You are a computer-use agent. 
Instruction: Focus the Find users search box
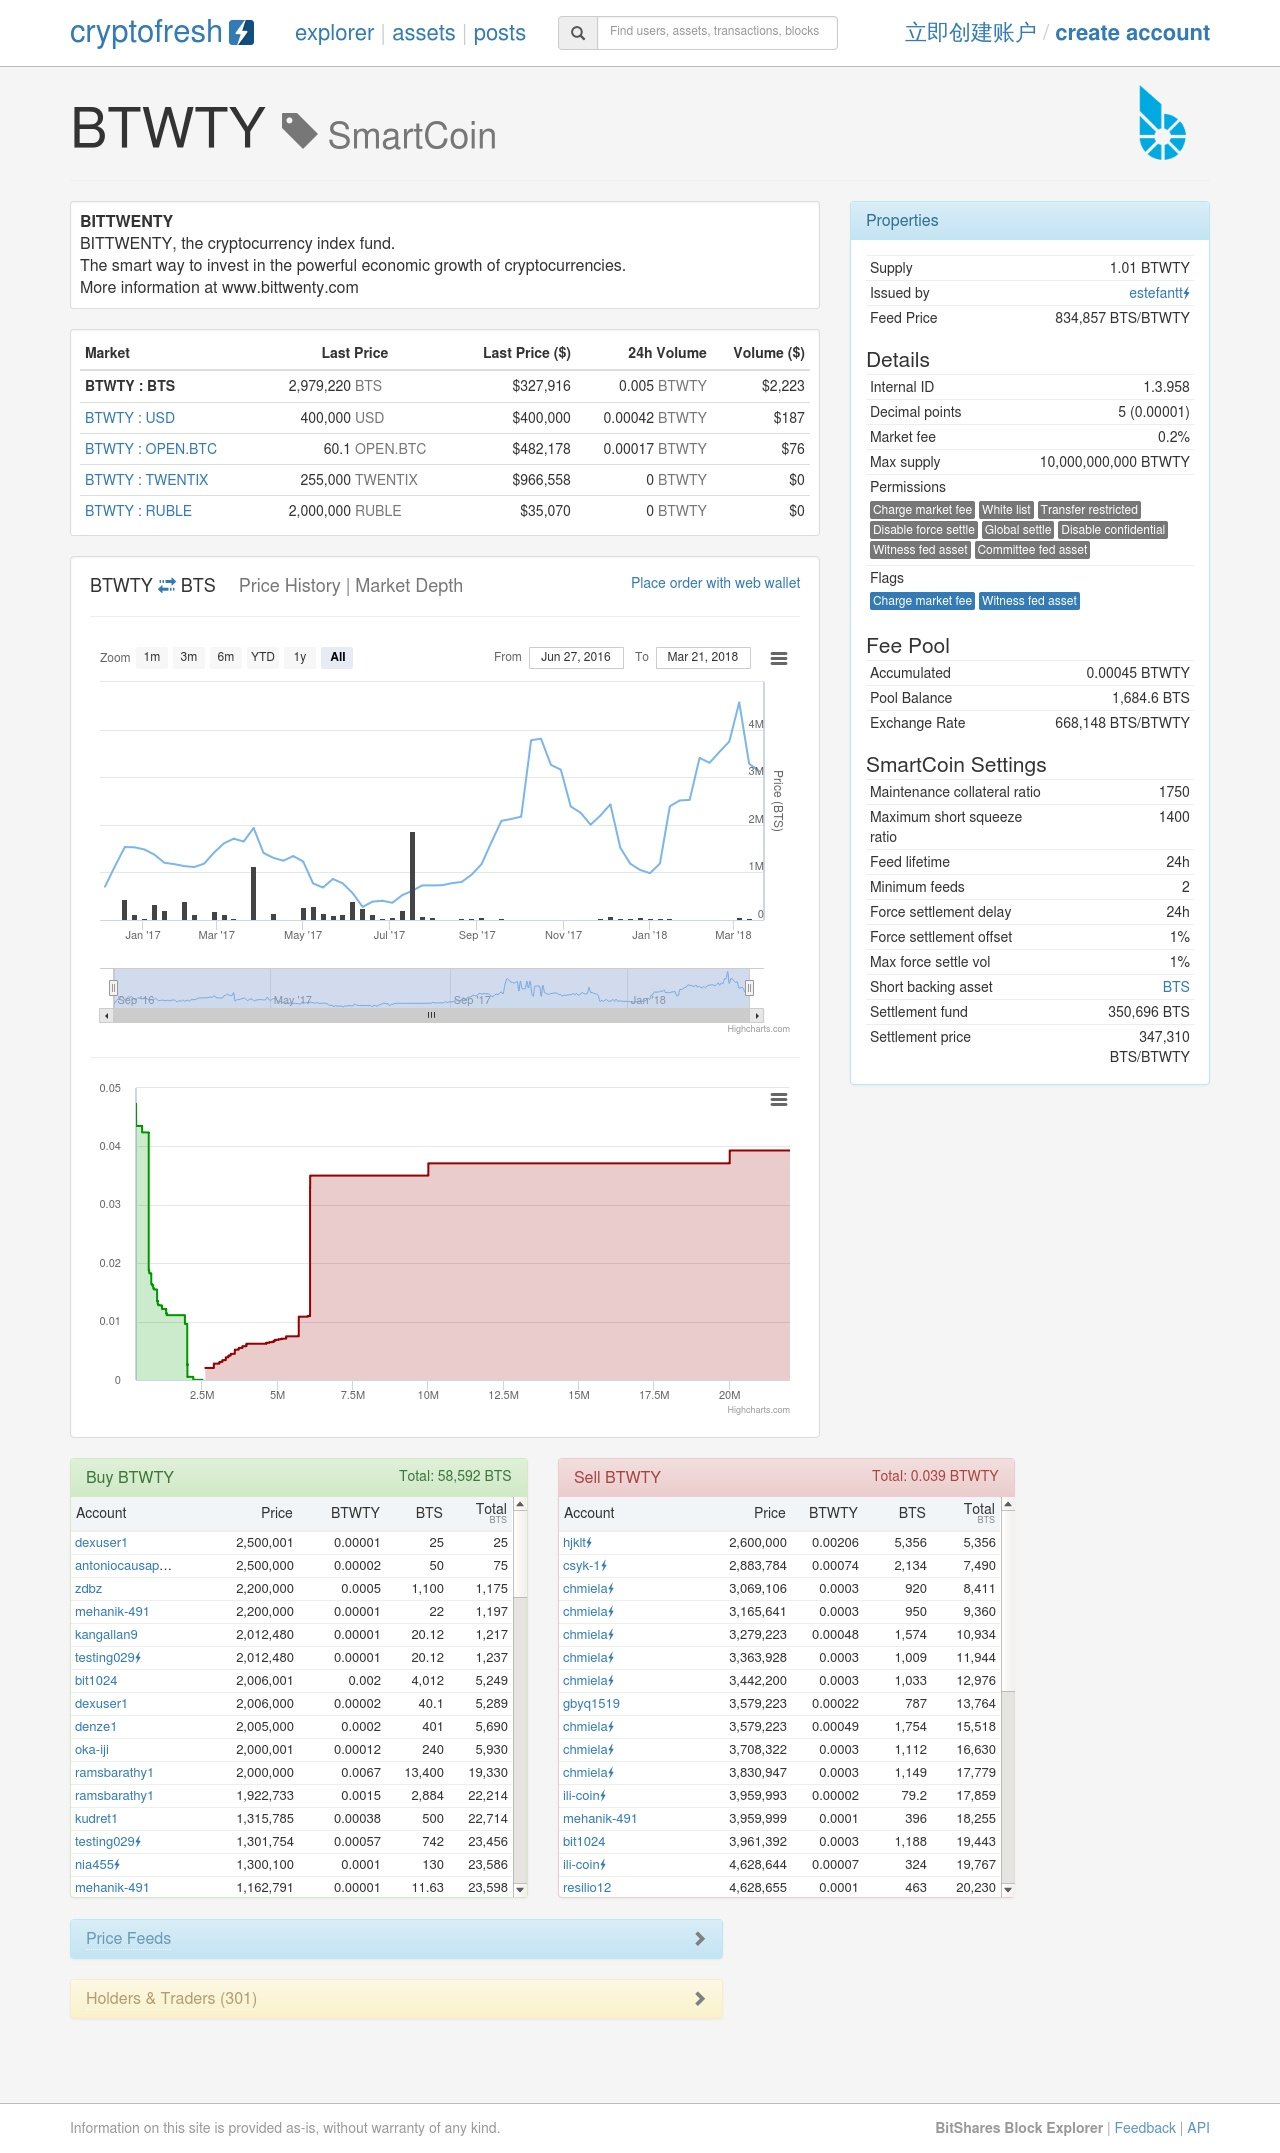click(717, 33)
